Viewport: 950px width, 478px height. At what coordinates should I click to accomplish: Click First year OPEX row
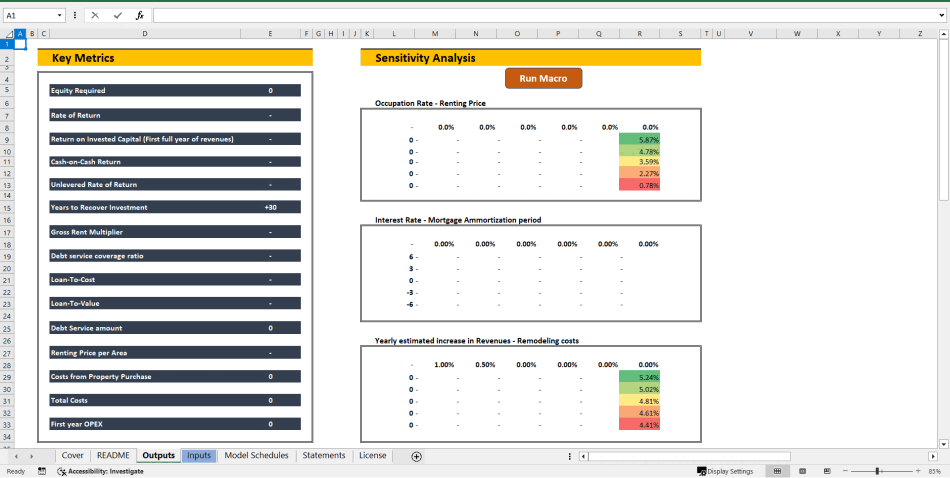[175, 424]
